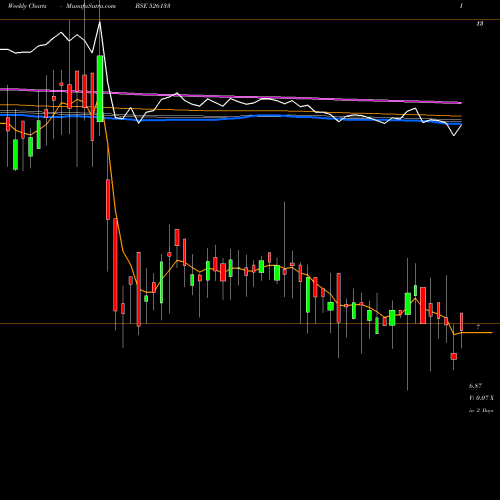Image resolution: width=500 pixels, height=500 pixels.
Task: Click the price level label '7'
Action: pos(478,327)
